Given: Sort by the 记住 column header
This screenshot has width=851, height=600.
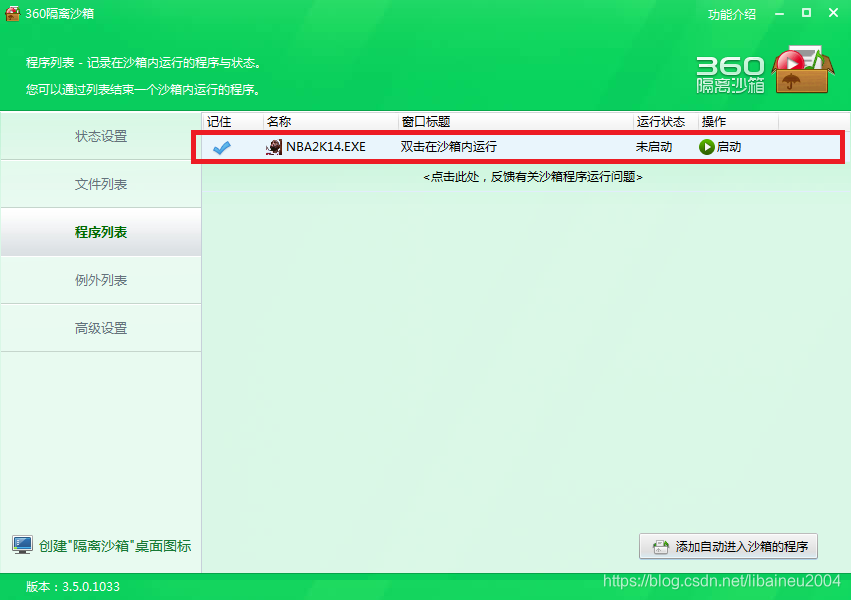Looking at the screenshot, I should pyautogui.click(x=232, y=122).
